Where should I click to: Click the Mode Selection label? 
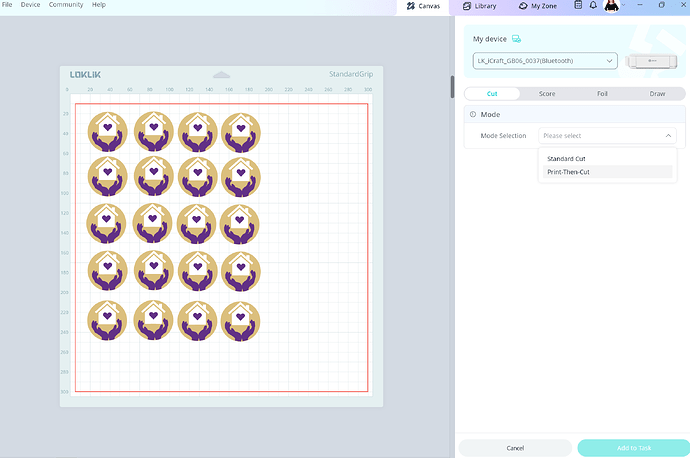(503, 136)
